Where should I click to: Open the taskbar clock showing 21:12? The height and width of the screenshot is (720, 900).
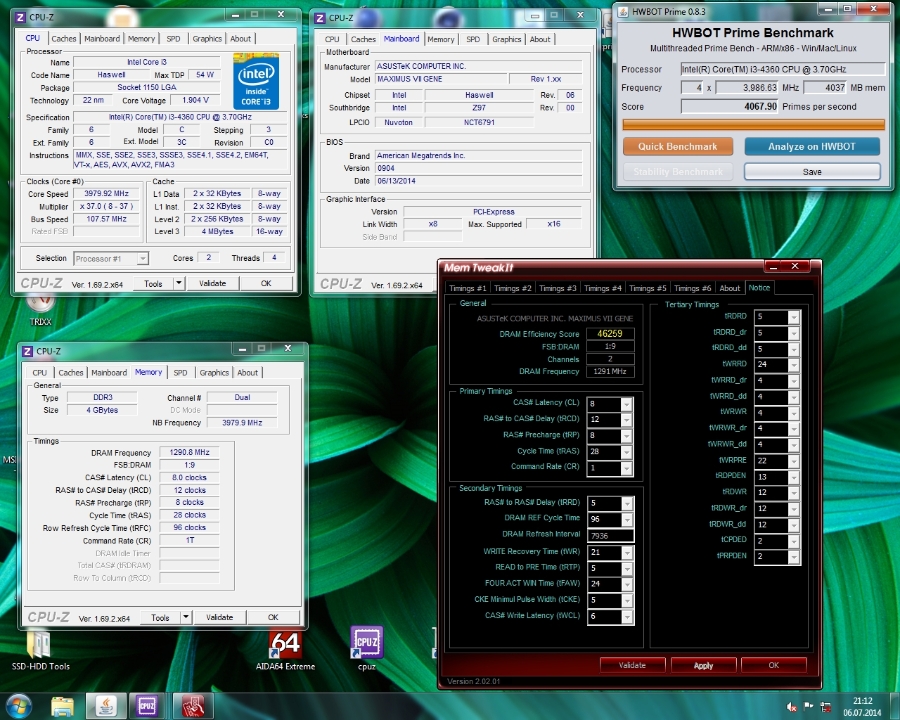click(x=862, y=707)
